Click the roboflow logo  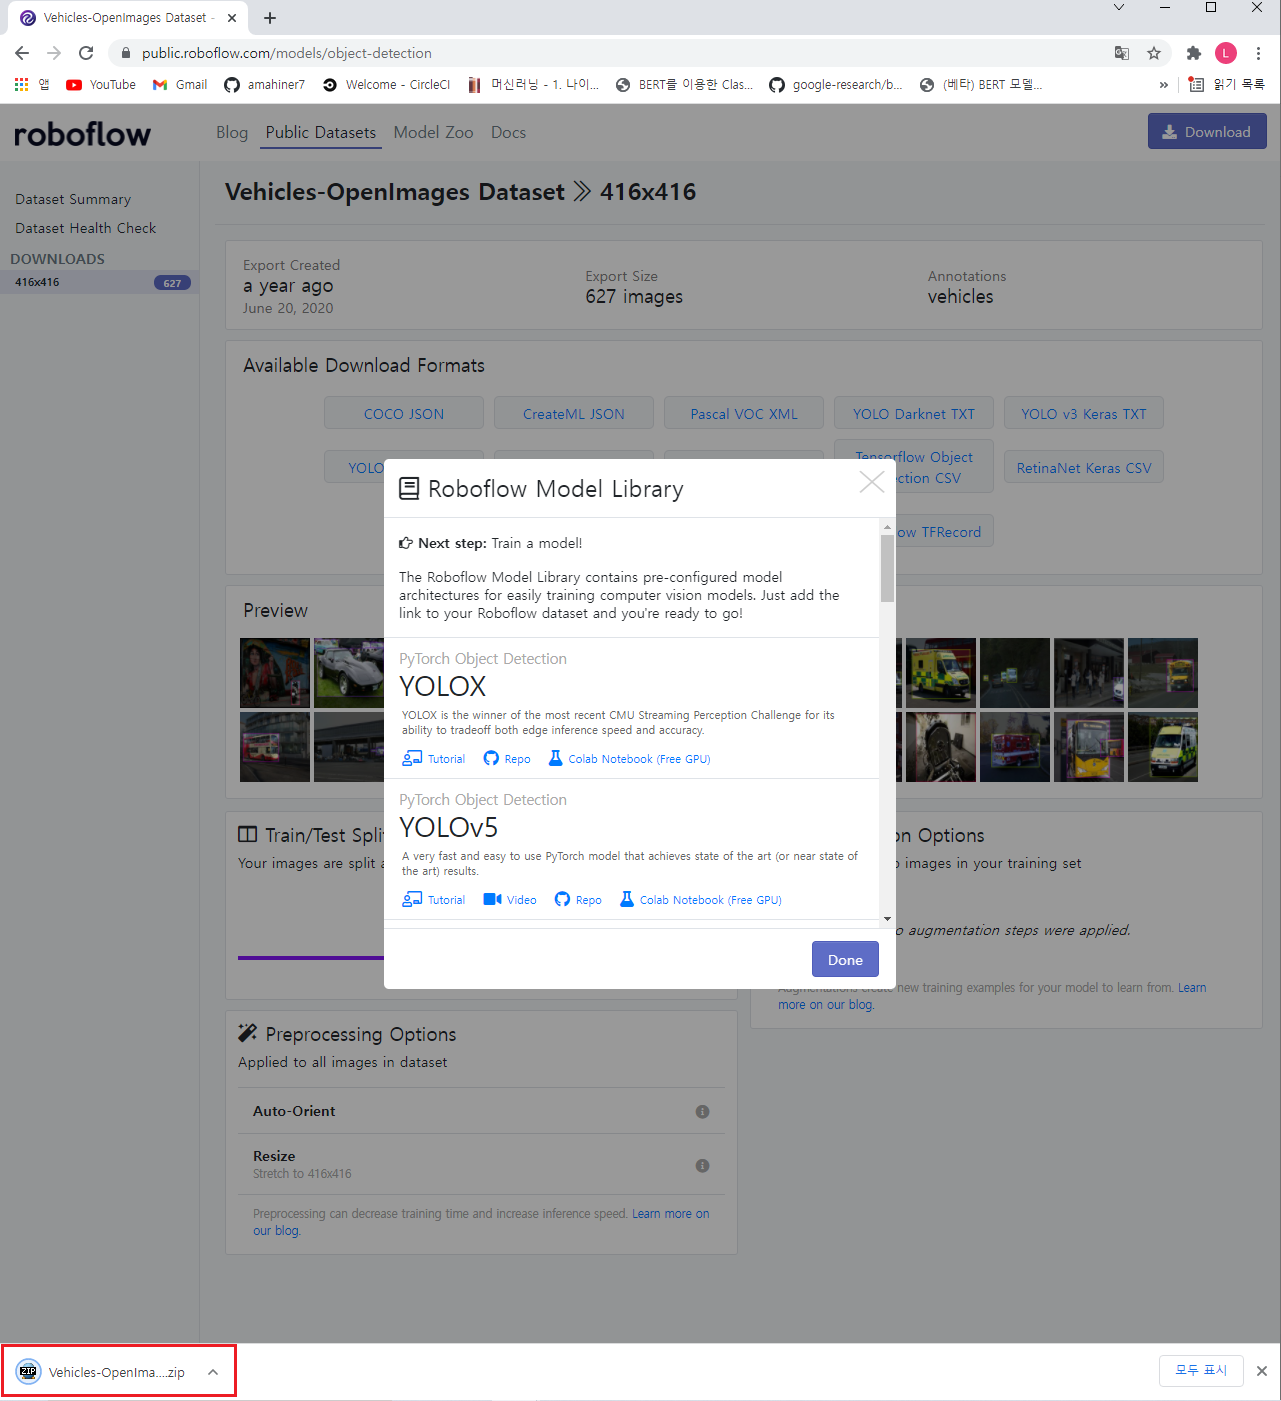pyautogui.click(x=82, y=134)
